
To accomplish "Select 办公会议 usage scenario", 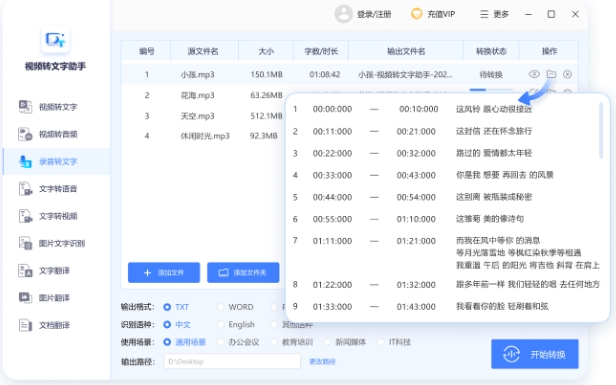I will (238, 342).
